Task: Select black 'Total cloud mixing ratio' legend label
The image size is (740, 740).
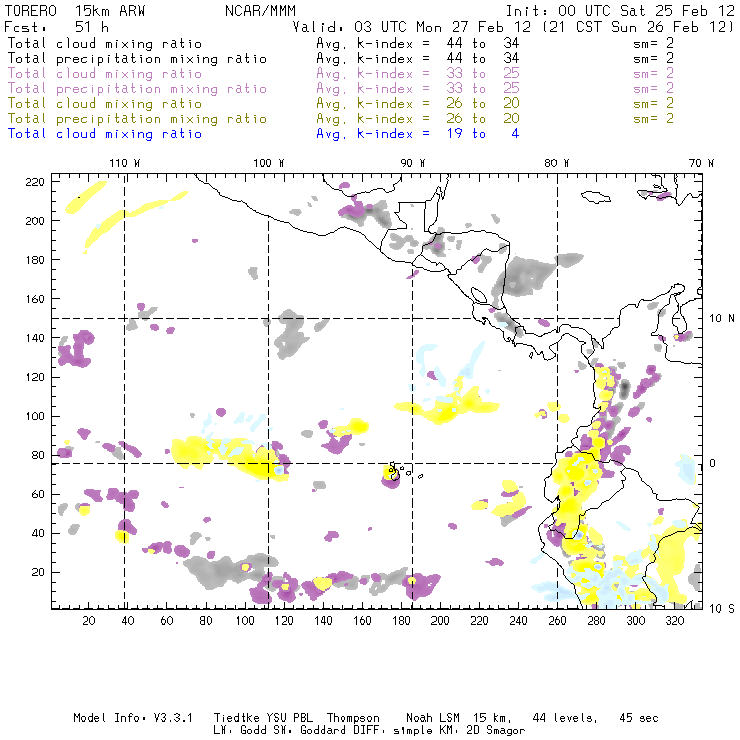Action: coord(105,43)
